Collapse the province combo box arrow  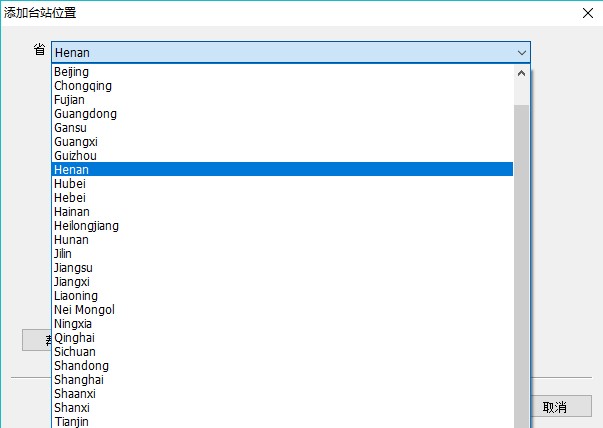point(521,52)
